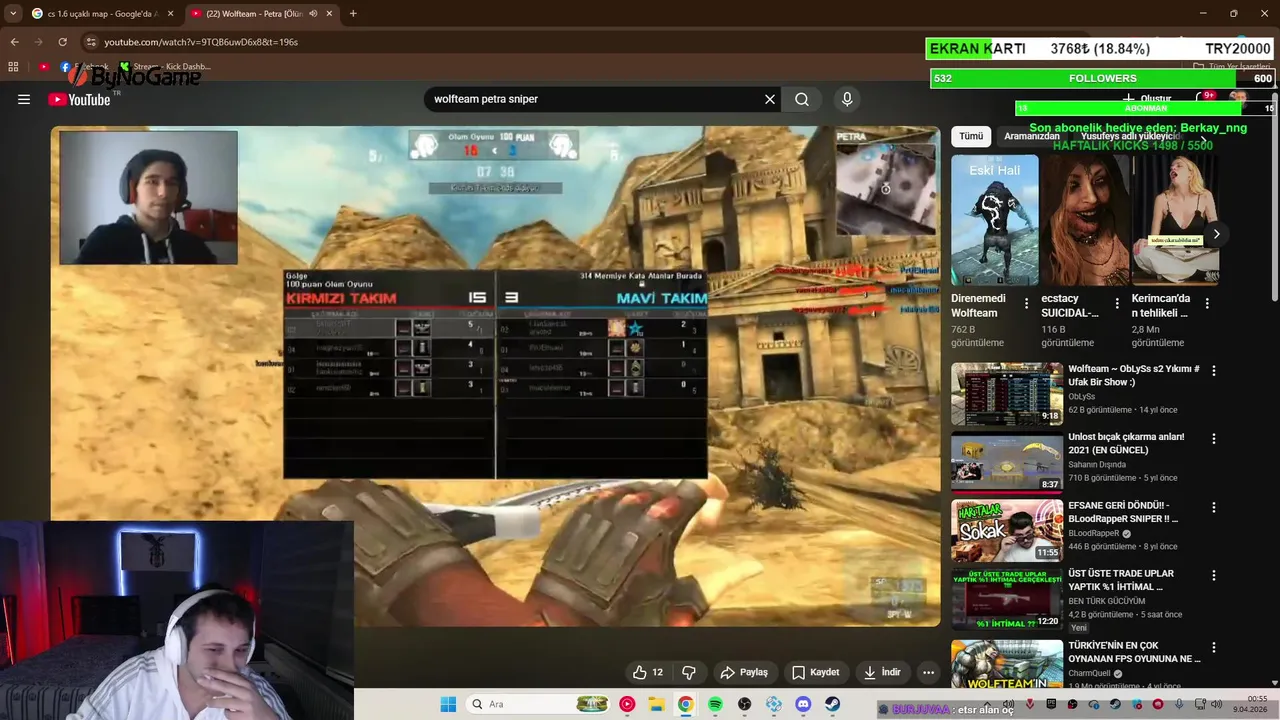Show more shorts with the right chevron
Viewport: 1280px width, 720px height.
pyautogui.click(x=1216, y=234)
